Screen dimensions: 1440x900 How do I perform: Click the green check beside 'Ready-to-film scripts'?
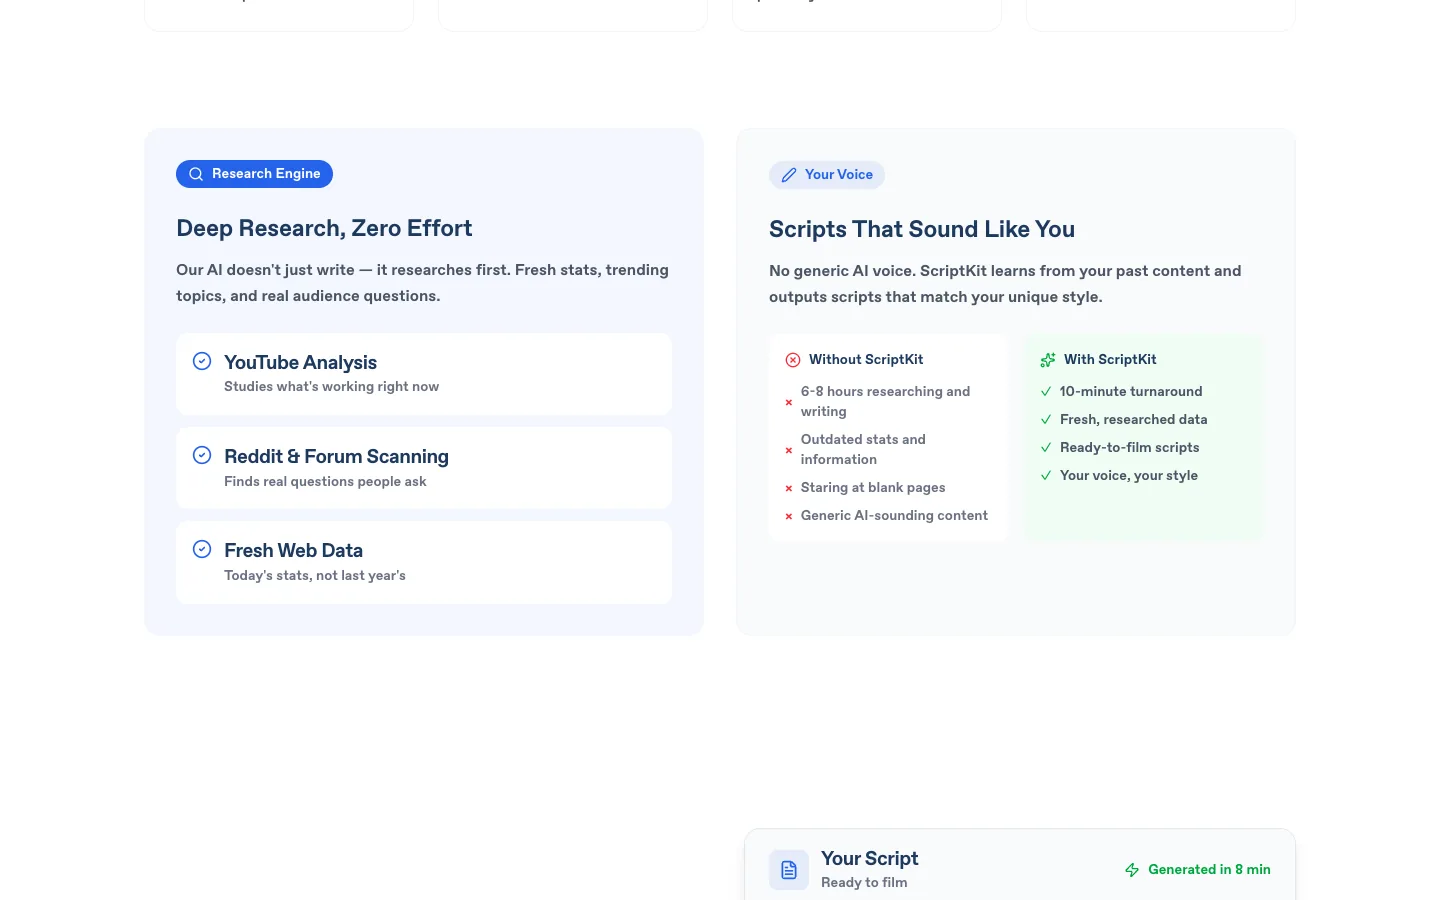pyautogui.click(x=1046, y=447)
